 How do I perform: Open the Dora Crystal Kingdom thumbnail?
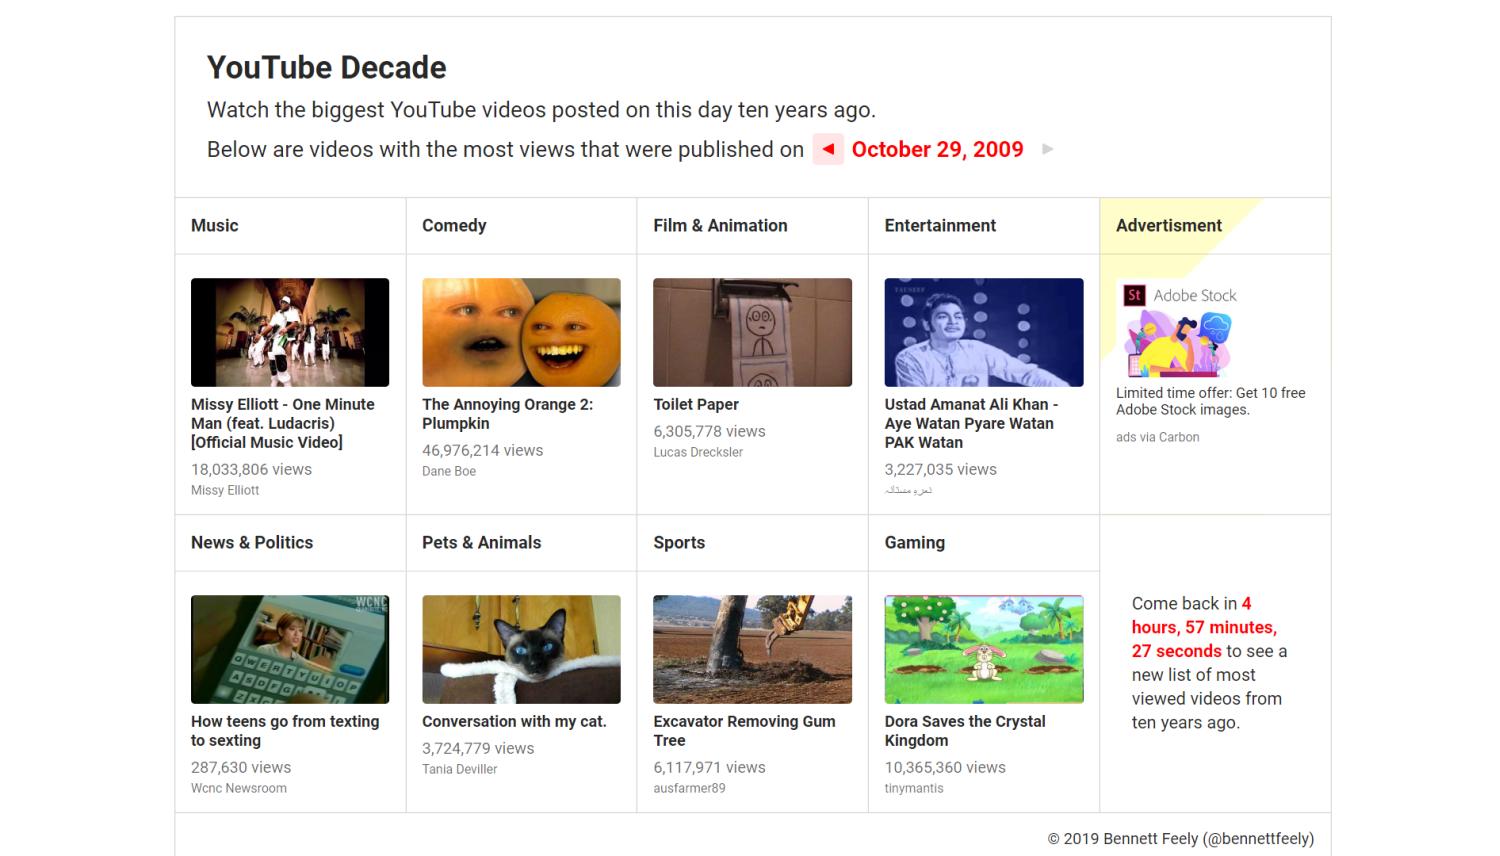click(983, 649)
